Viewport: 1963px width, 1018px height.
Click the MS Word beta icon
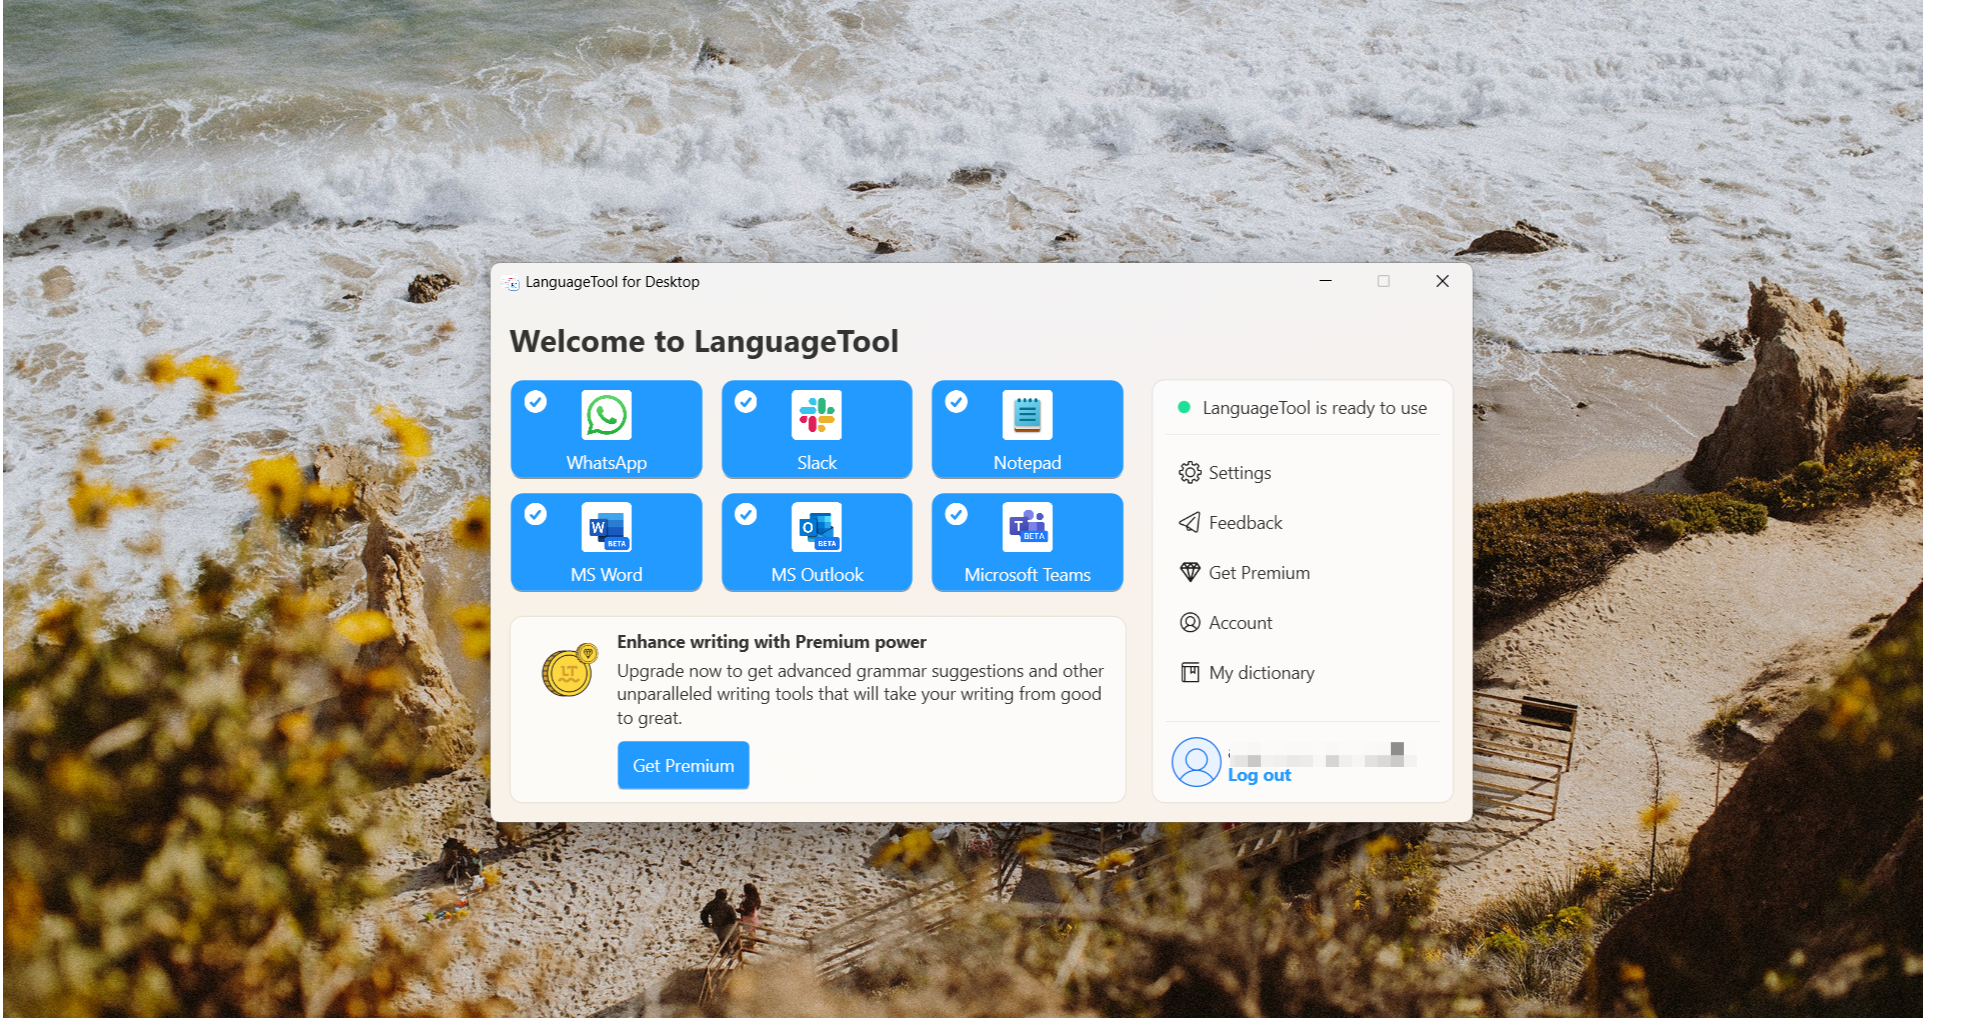[606, 527]
